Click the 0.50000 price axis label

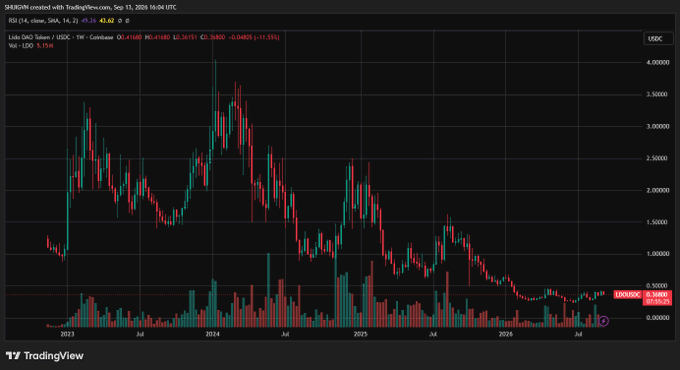(657, 286)
